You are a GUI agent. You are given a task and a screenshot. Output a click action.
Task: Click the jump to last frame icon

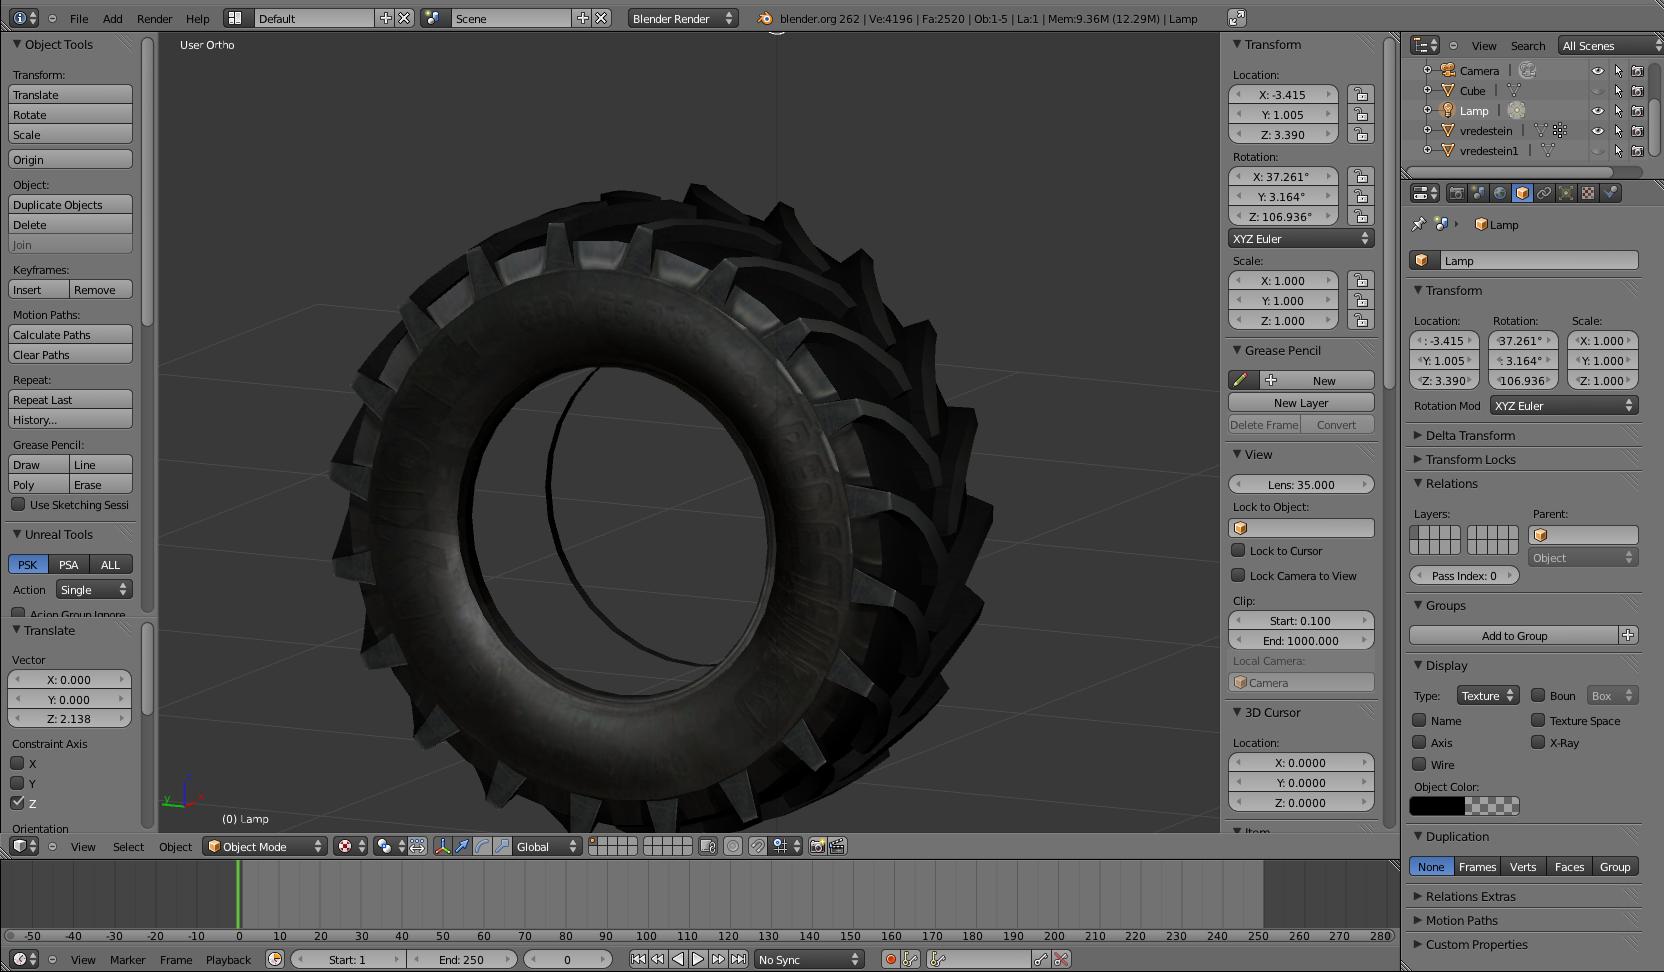point(738,959)
